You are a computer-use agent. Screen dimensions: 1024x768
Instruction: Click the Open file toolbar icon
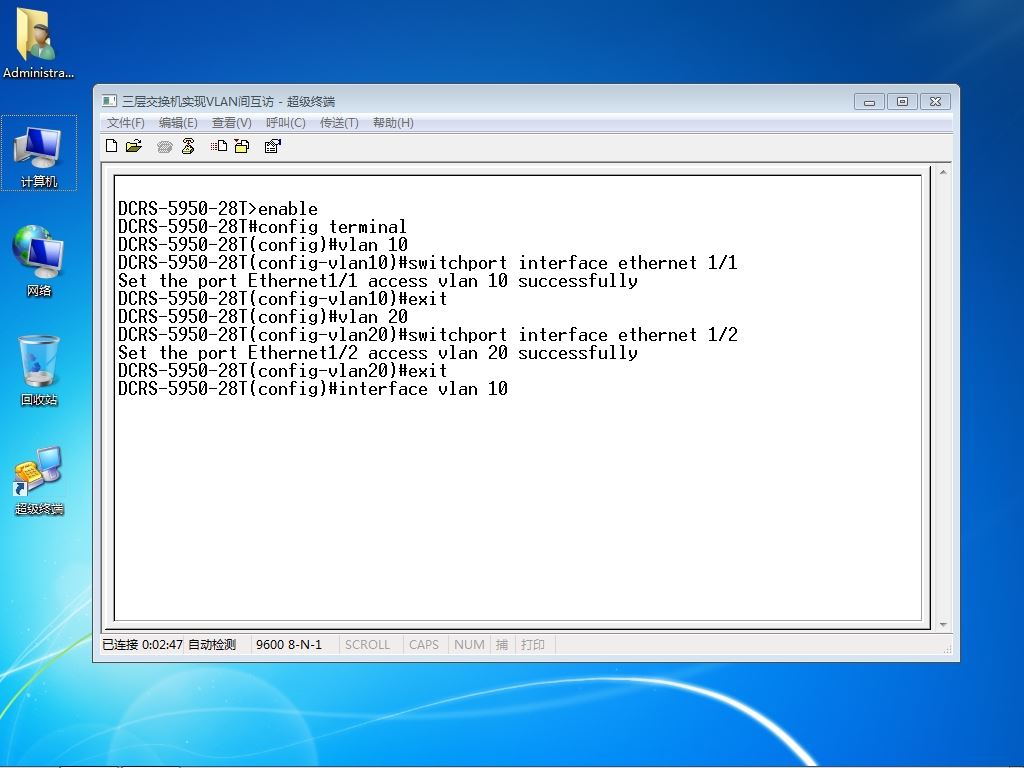point(134,146)
